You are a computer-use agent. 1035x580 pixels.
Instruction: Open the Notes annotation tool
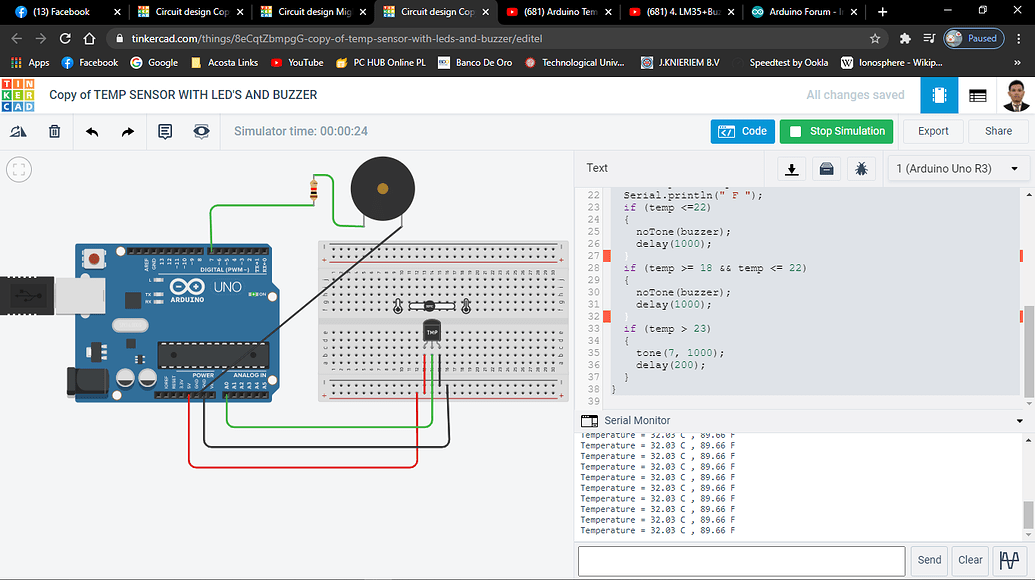click(x=164, y=131)
